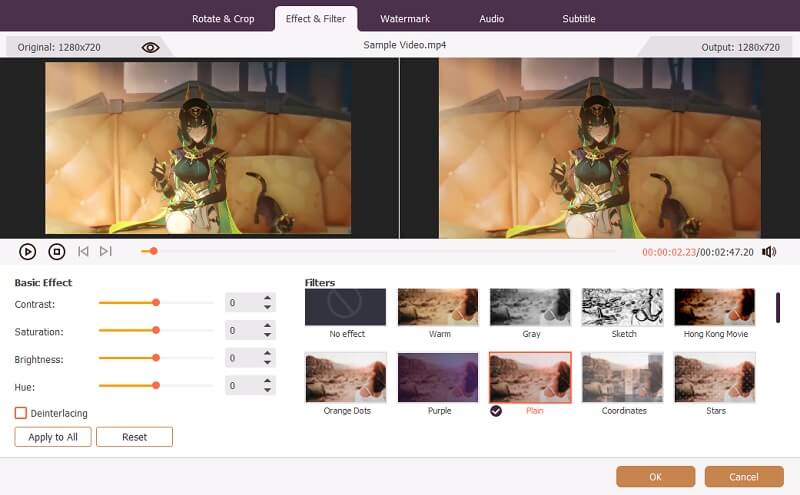Screen dimensions: 800x495
Task: Open the Watermark tab
Action: [x=403, y=19]
